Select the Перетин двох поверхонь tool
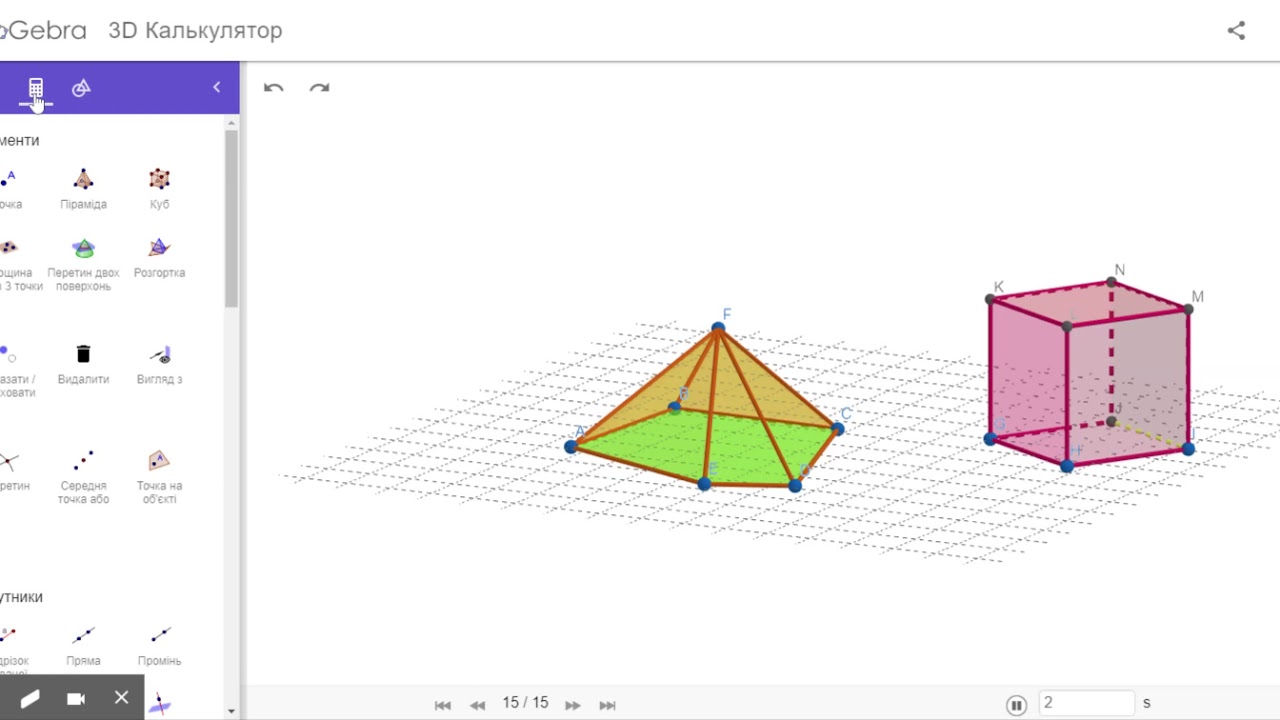This screenshot has width=1280, height=720. coord(83,263)
